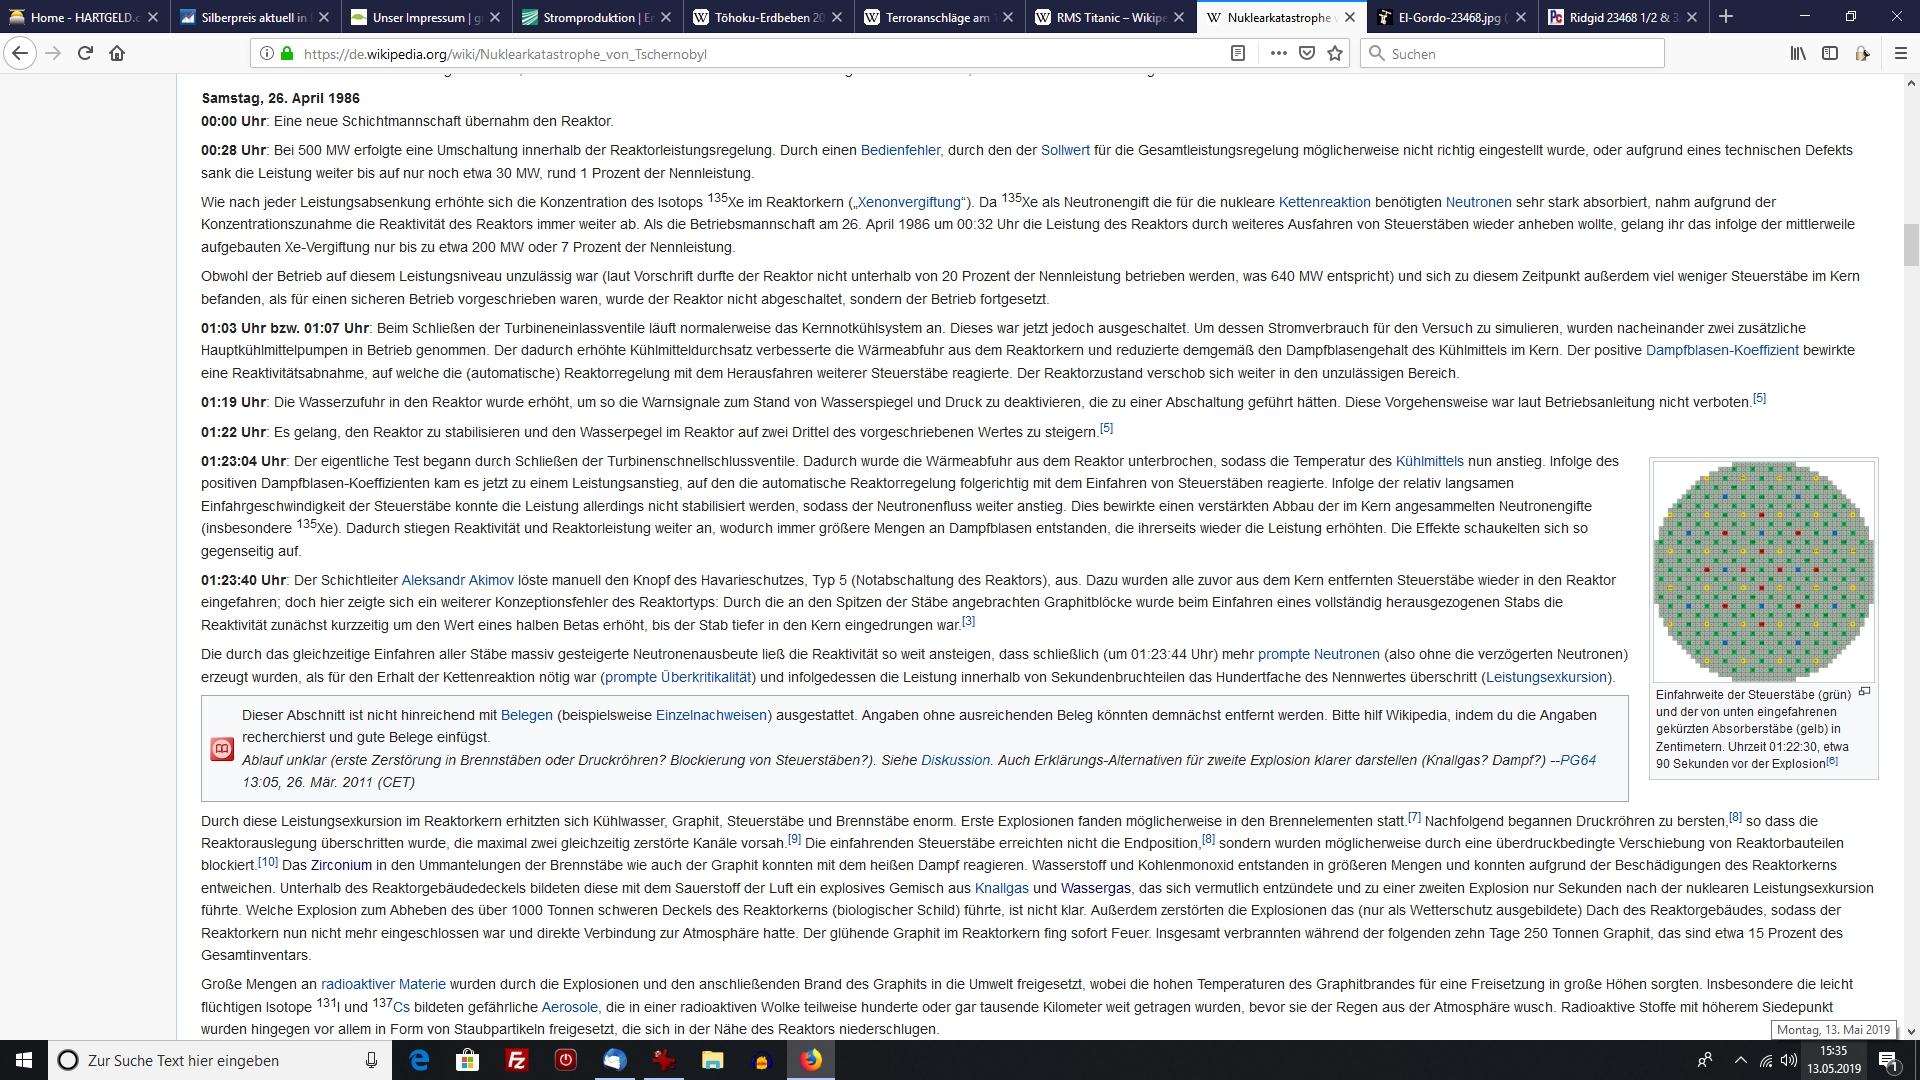Save page to Pocket
The width and height of the screenshot is (1920, 1080).
click(x=1307, y=54)
